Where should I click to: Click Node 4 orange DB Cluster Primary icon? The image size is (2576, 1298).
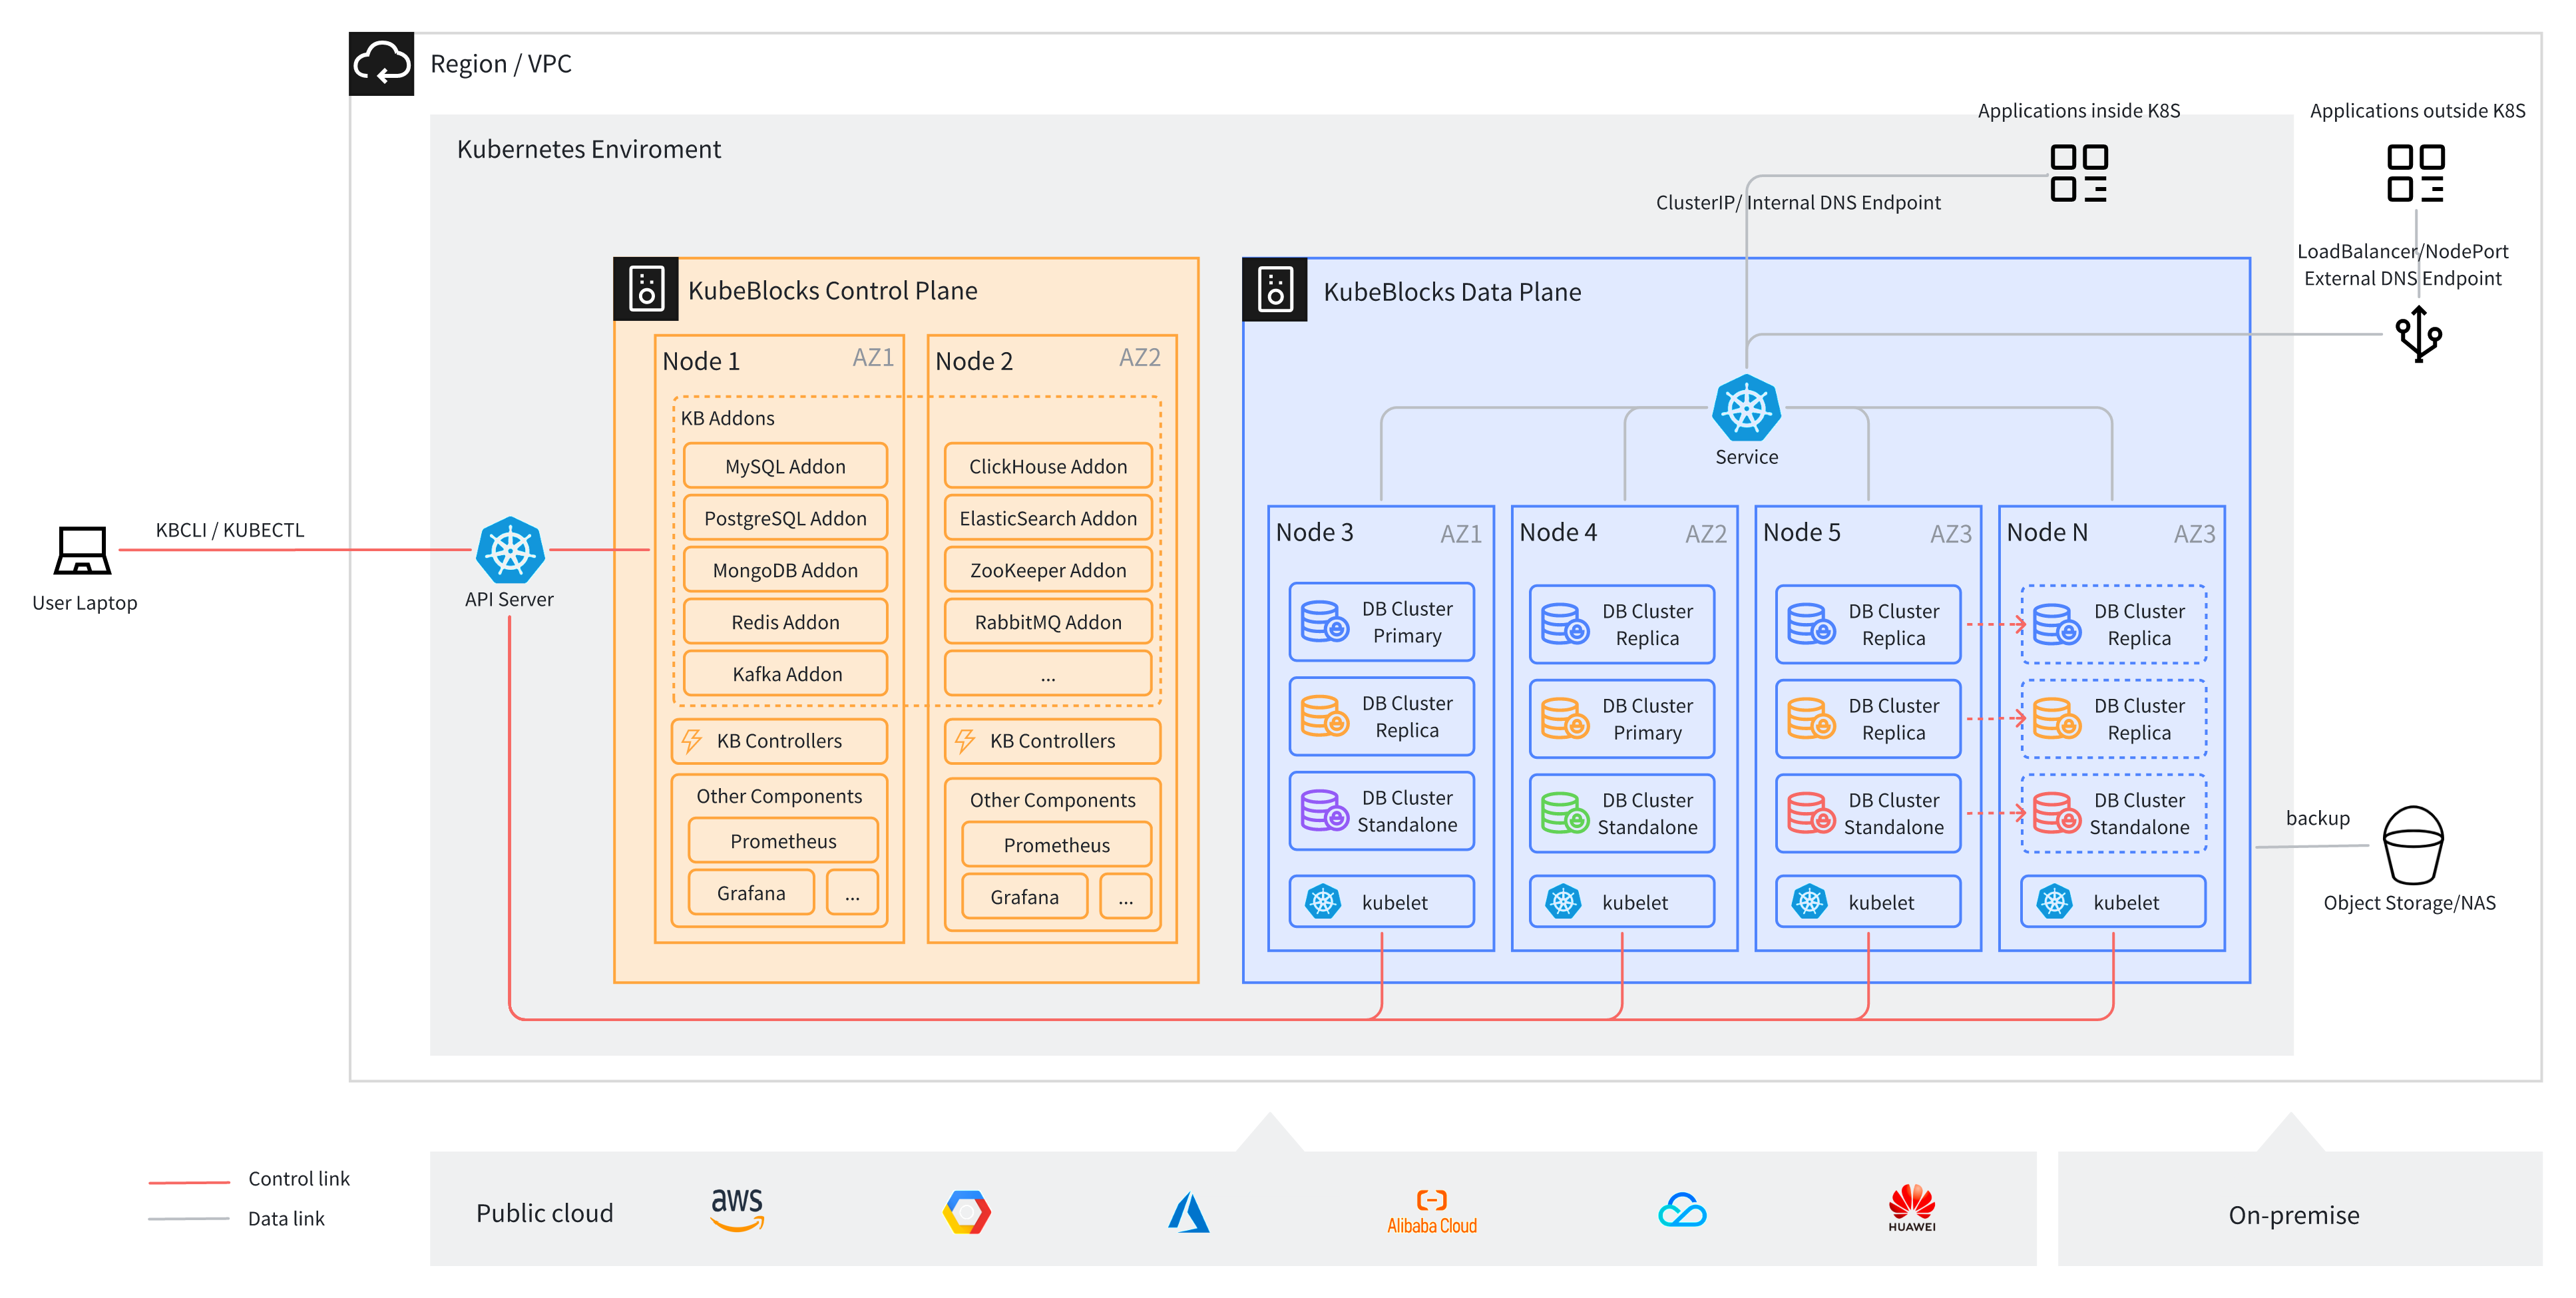click(1565, 718)
